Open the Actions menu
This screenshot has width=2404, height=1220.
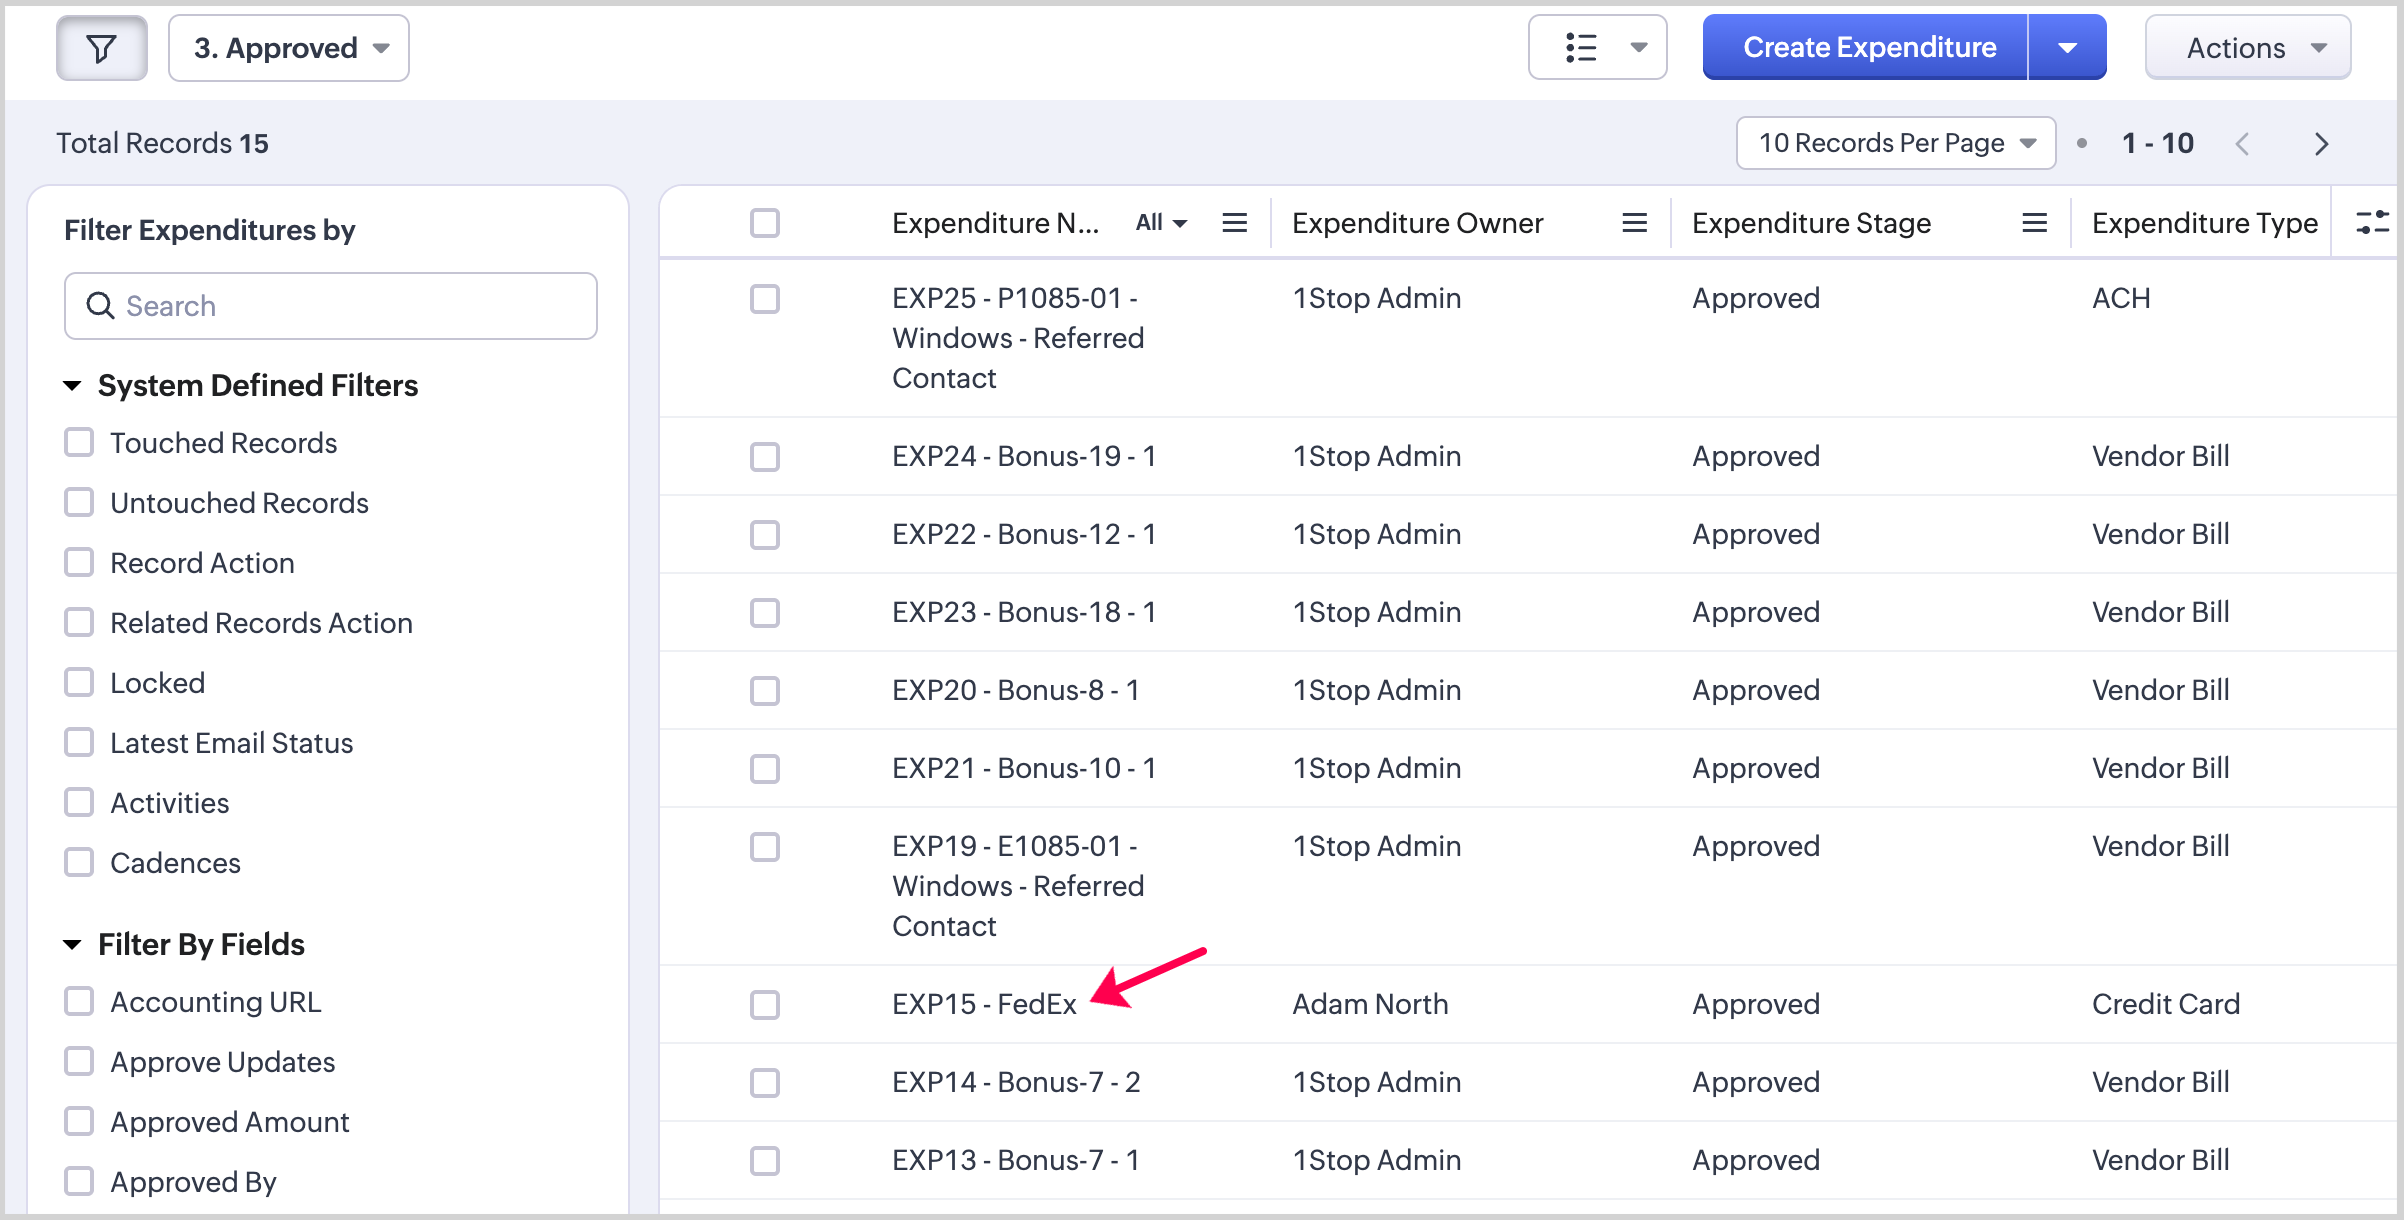[2247, 48]
